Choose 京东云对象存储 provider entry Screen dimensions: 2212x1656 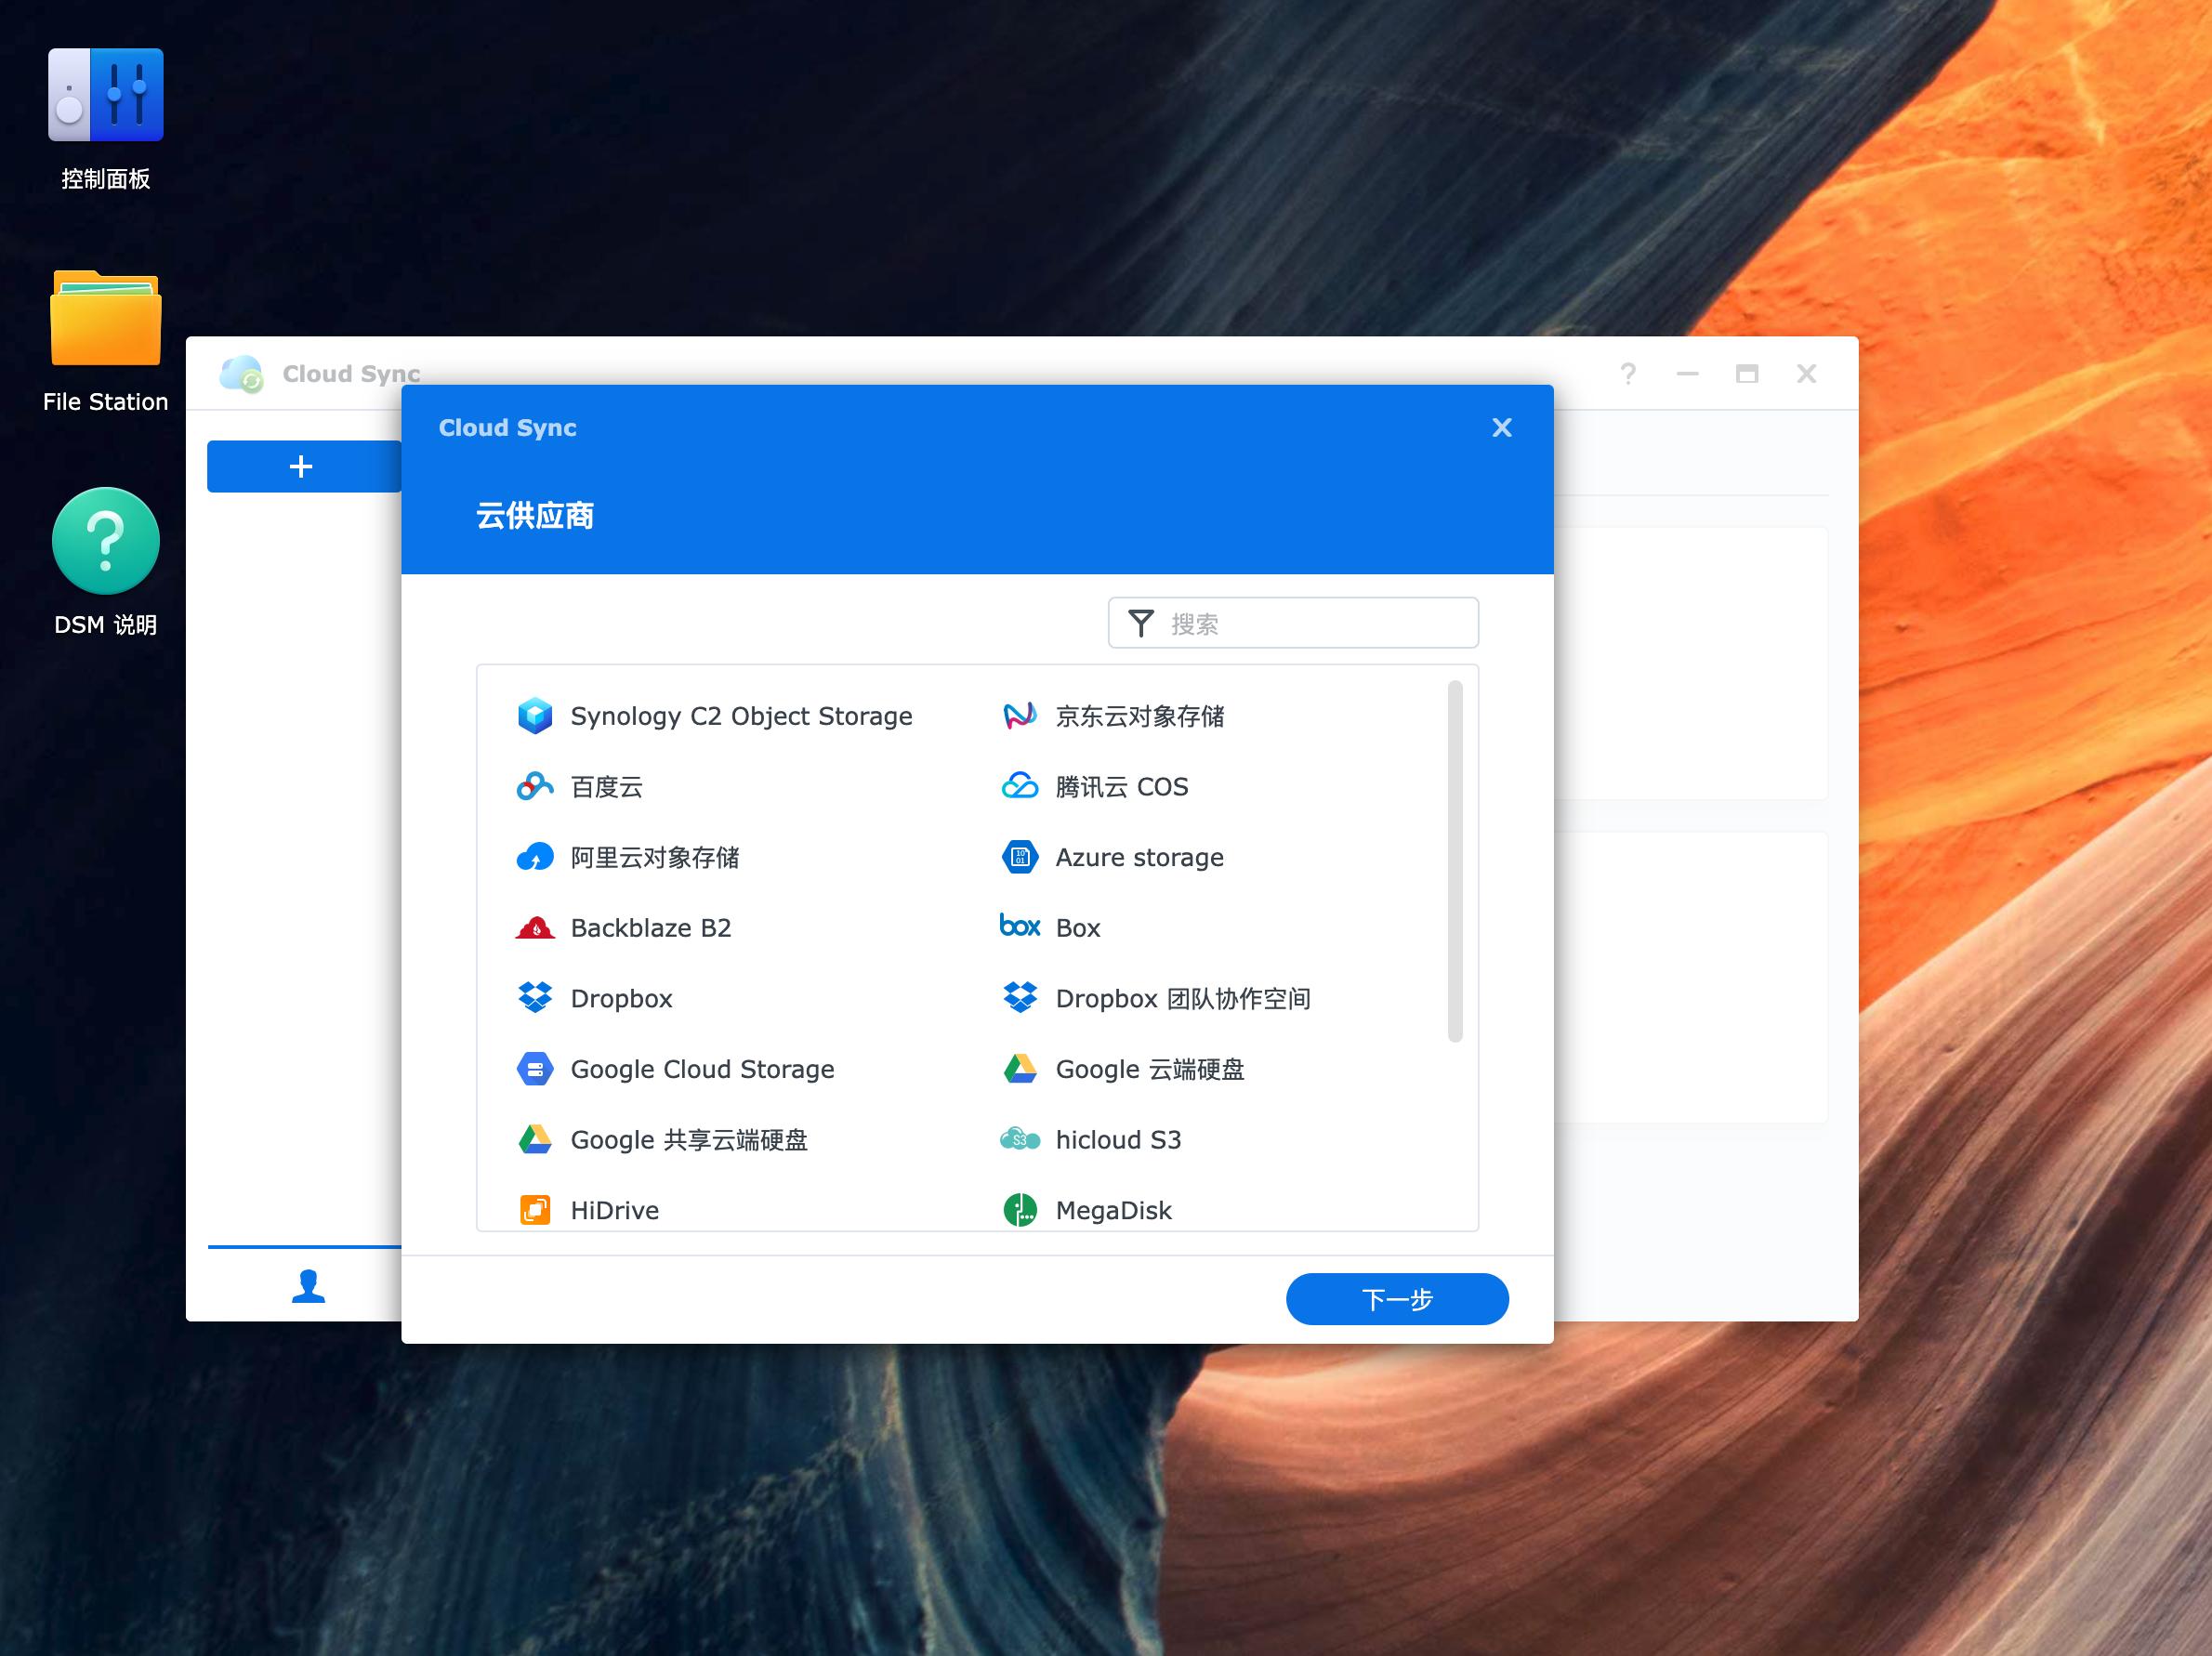tap(1139, 716)
